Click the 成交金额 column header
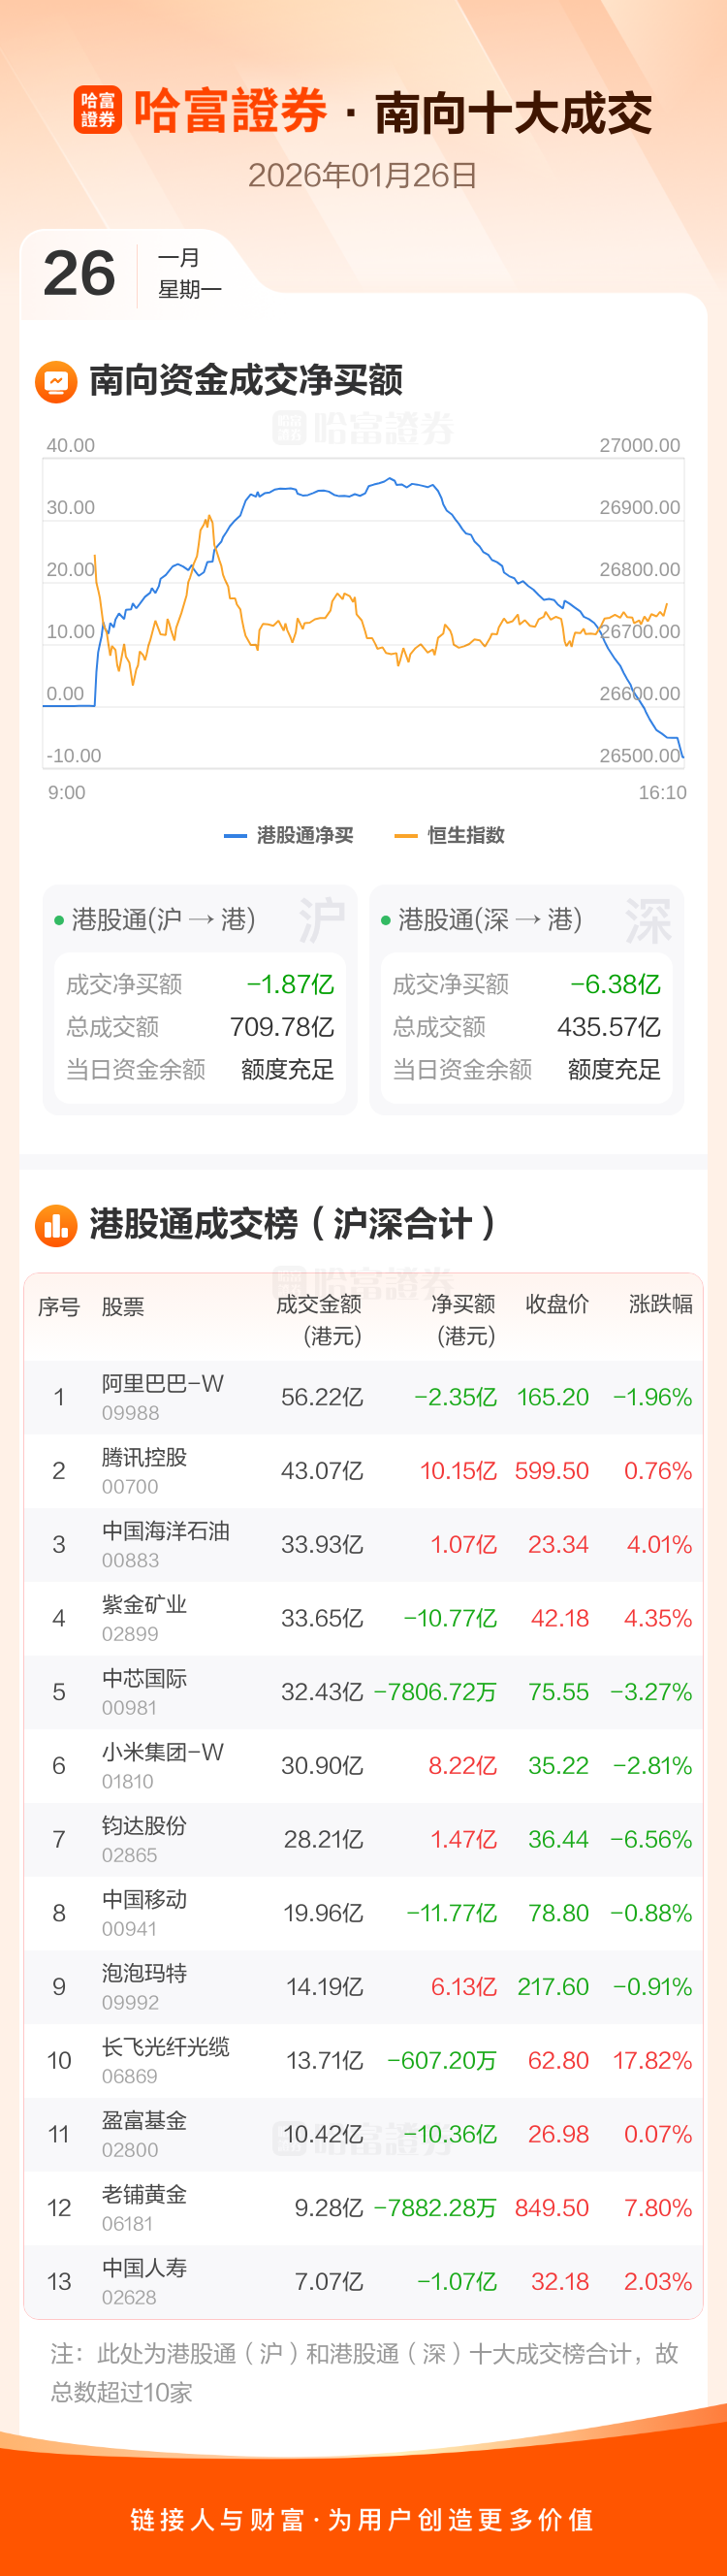The height and width of the screenshot is (2576, 727). tap(319, 1318)
